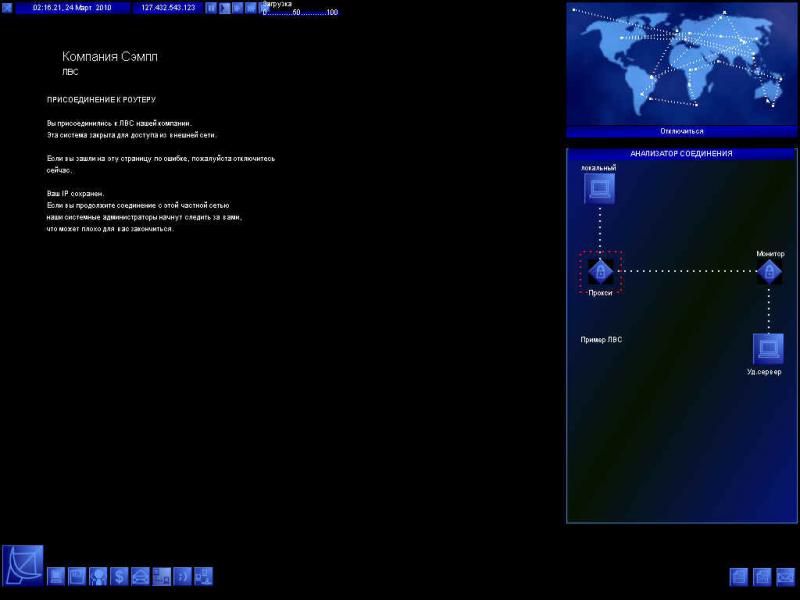Click the Отключаться disconnect button

click(681, 131)
